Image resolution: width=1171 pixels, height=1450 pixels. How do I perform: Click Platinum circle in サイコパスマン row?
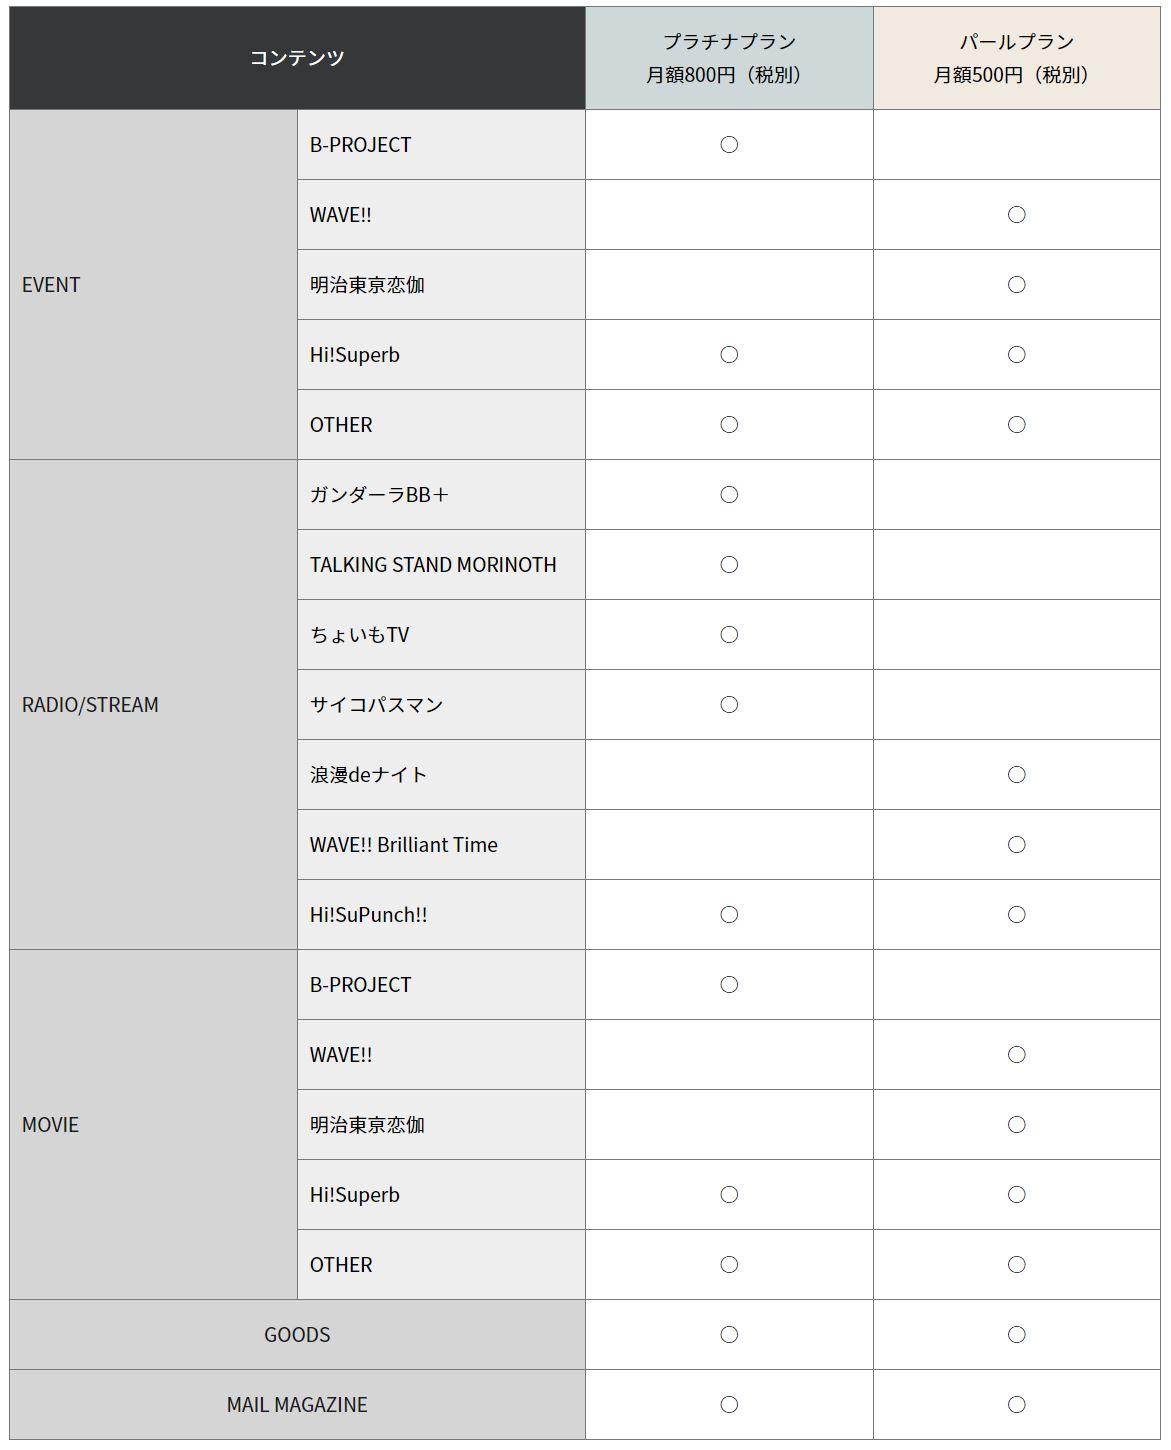tap(729, 705)
